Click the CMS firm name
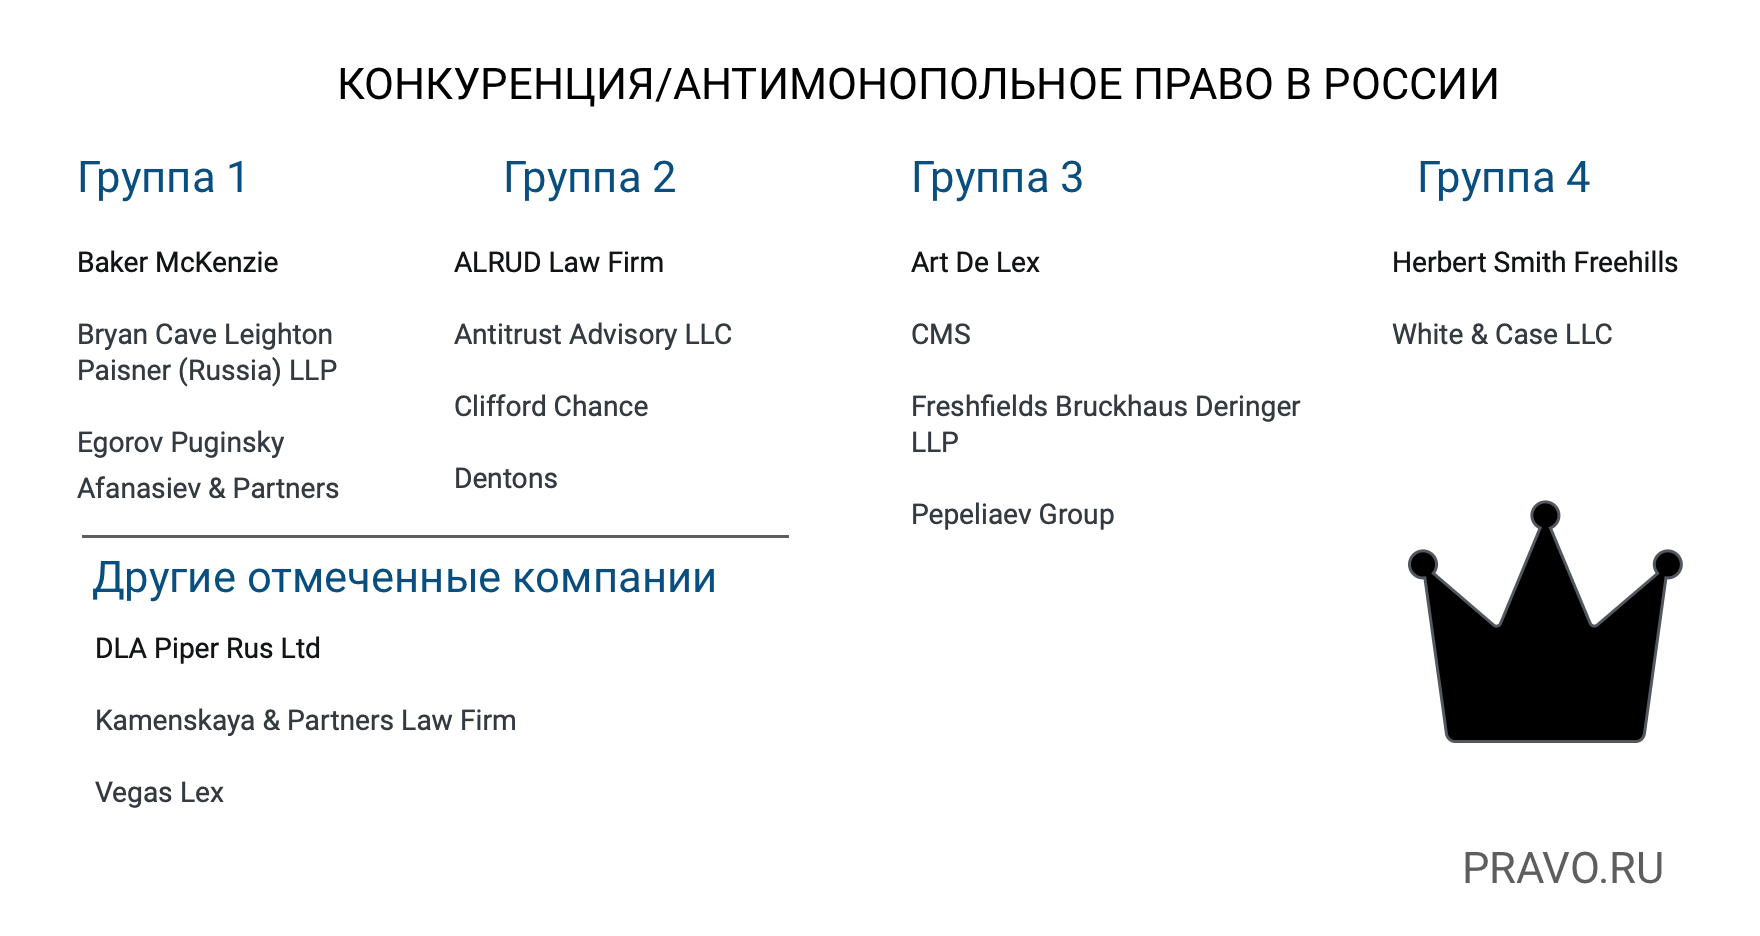This screenshot has width=1760, height=936. [941, 334]
